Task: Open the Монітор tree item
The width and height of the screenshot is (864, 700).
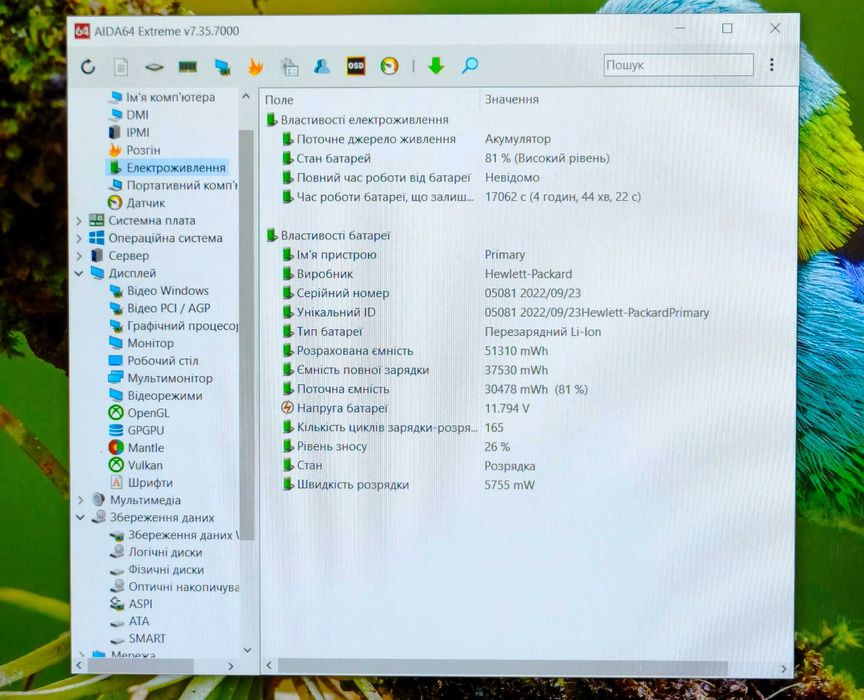Action: [142, 343]
